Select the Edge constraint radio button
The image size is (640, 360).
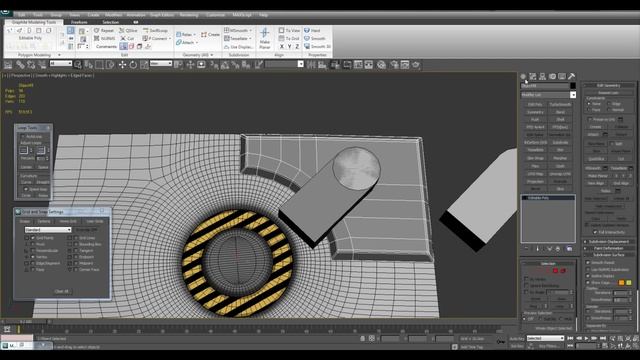[609, 104]
